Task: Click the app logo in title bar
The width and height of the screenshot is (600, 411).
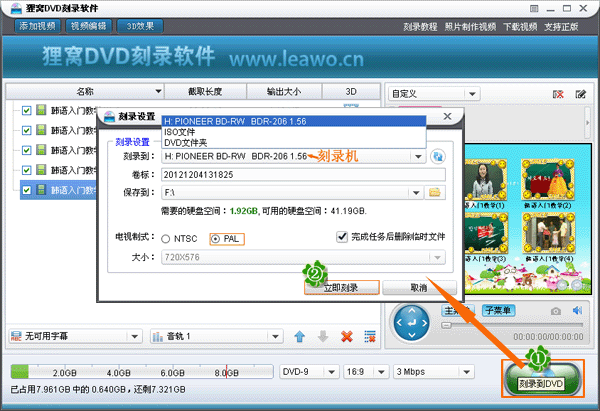Action: click(x=16, y=8)
